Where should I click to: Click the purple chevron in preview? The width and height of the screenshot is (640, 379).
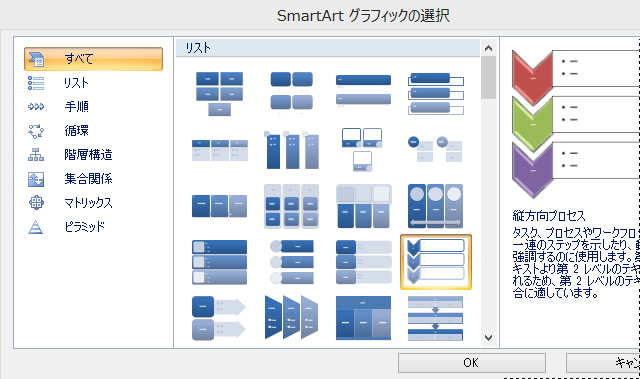click(x=532, y=170)
